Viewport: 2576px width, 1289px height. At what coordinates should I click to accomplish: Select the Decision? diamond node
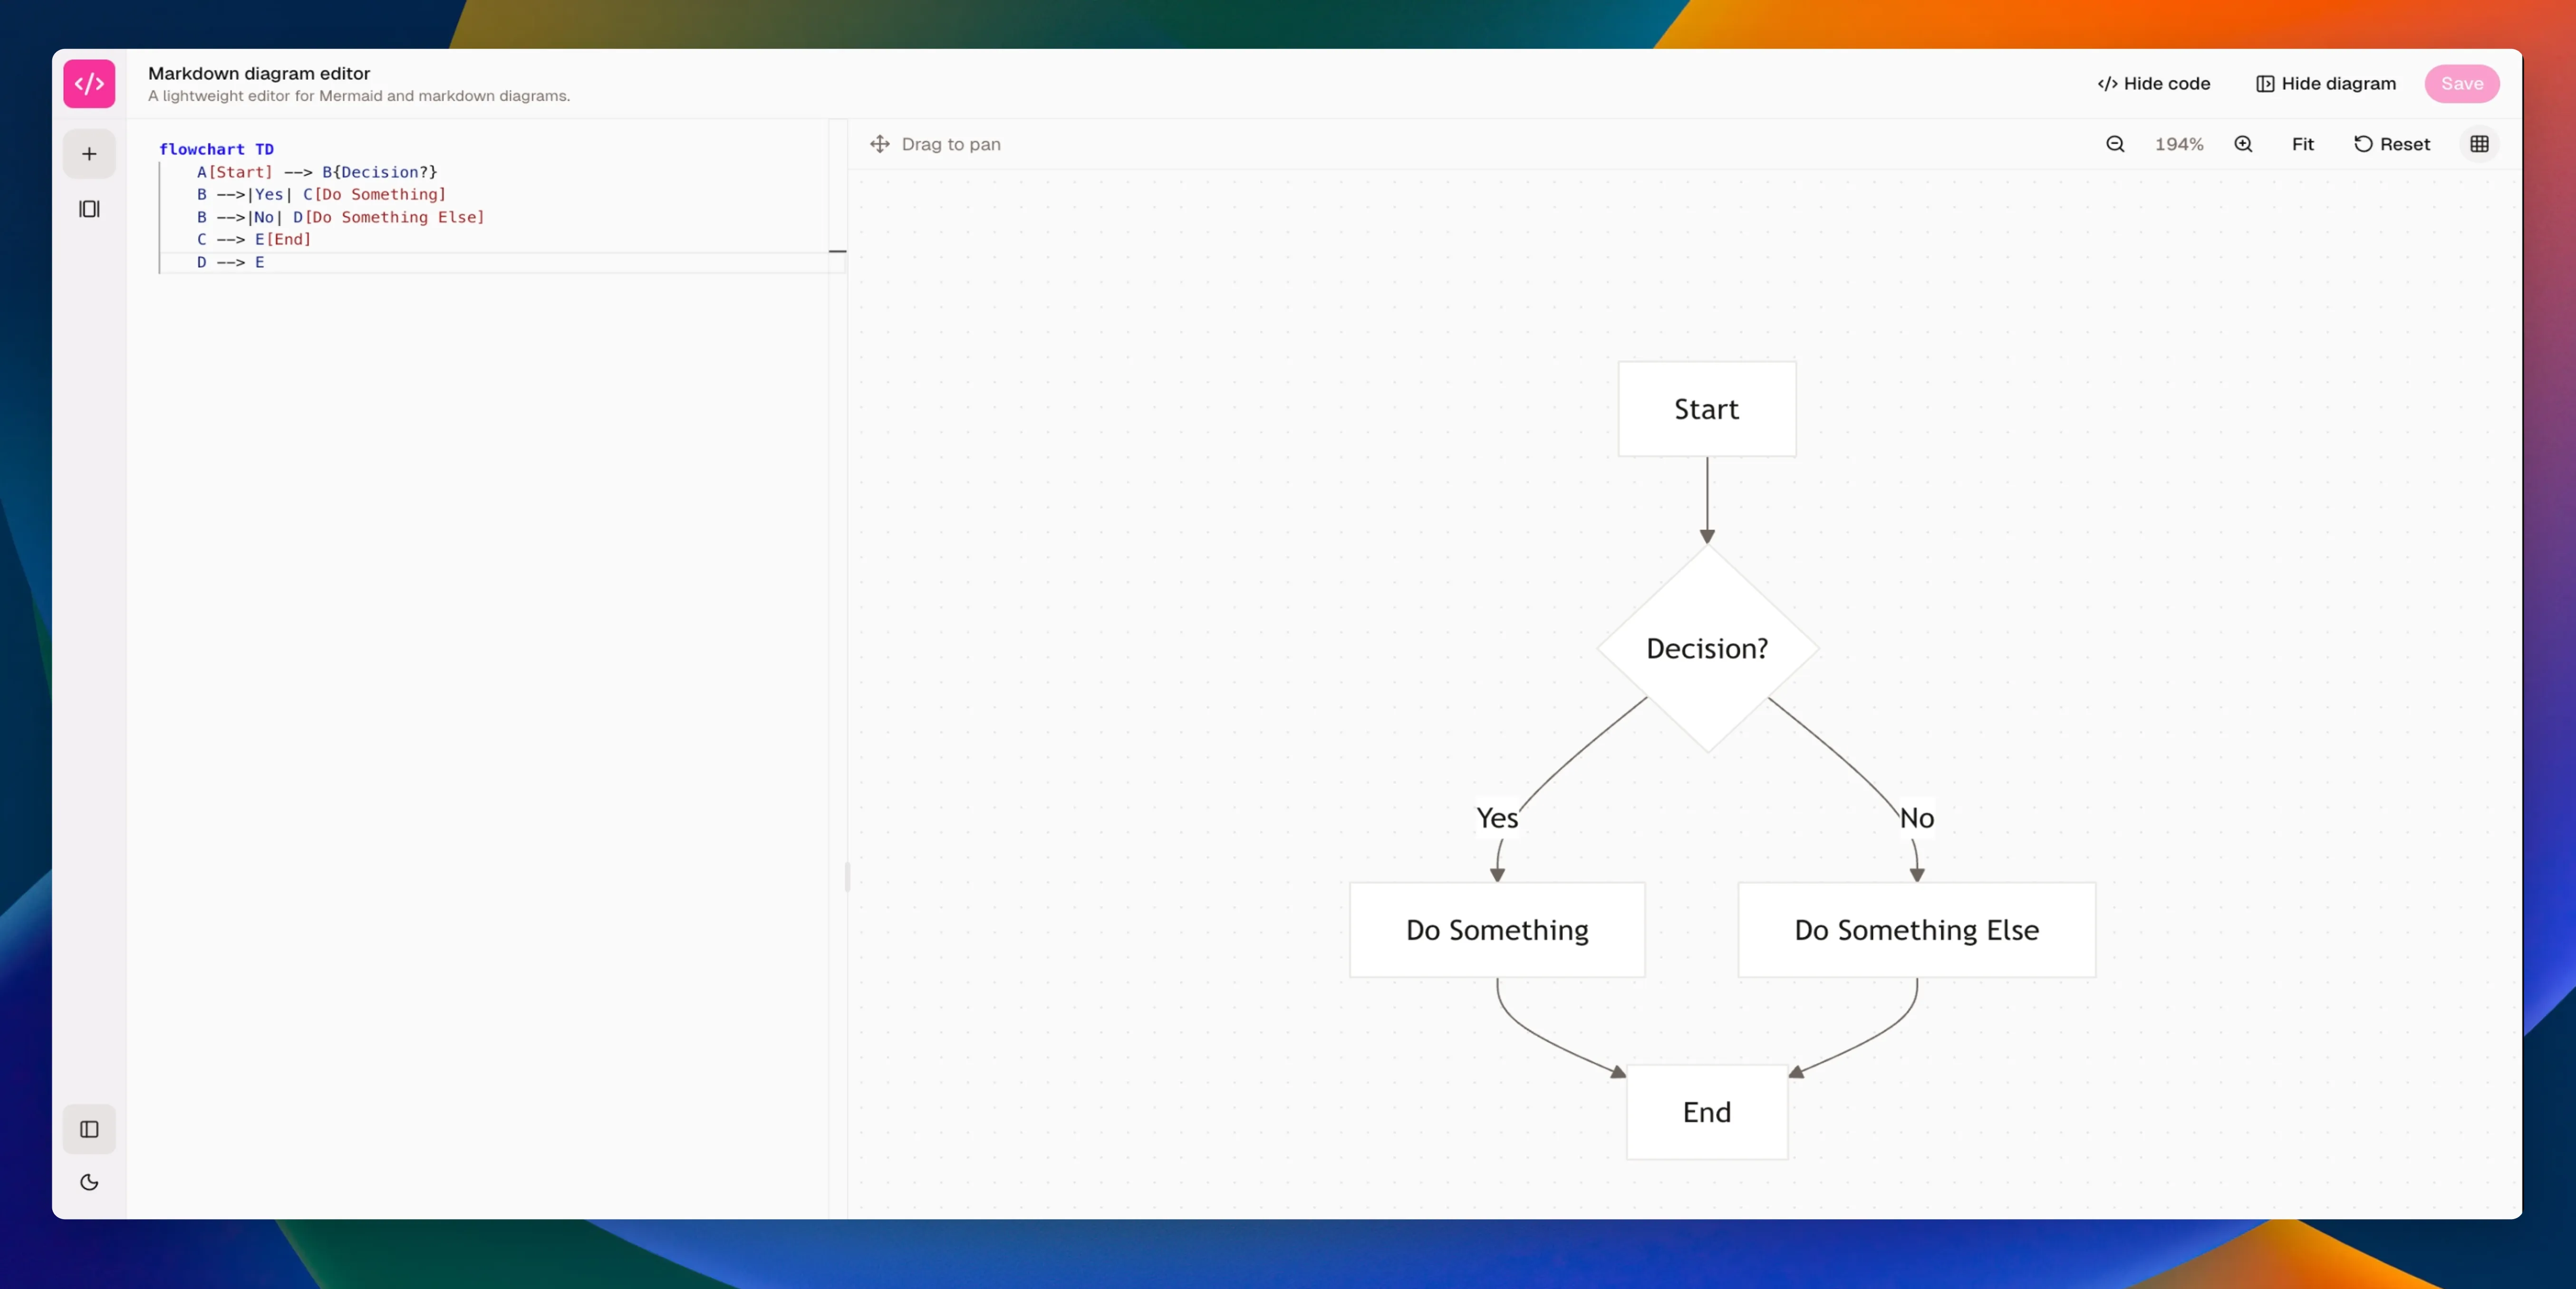click(x=1706, y=648)
